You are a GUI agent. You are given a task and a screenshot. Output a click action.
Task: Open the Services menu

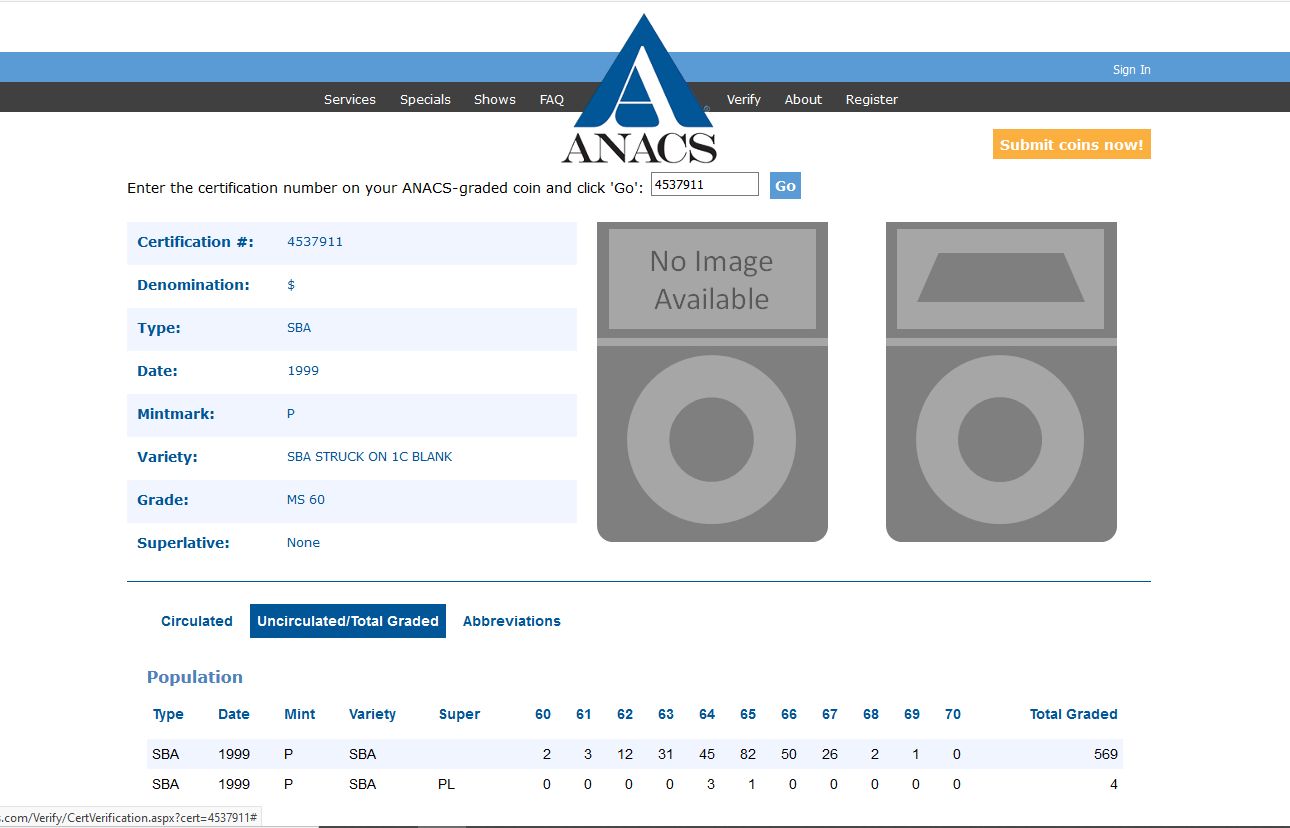tap(350, 99)
